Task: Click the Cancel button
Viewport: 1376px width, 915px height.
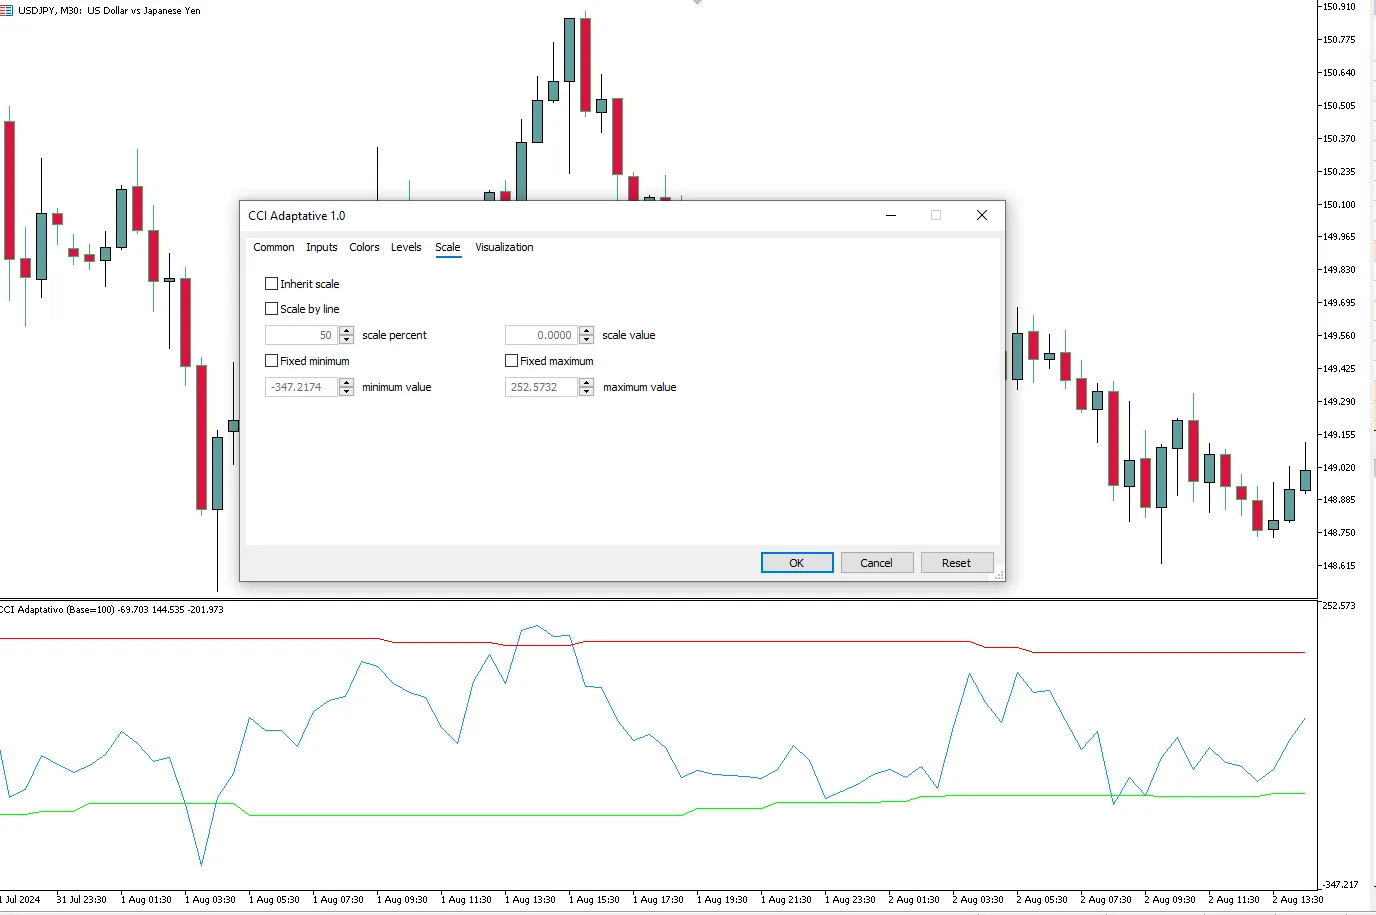Action: pos(876,563)
